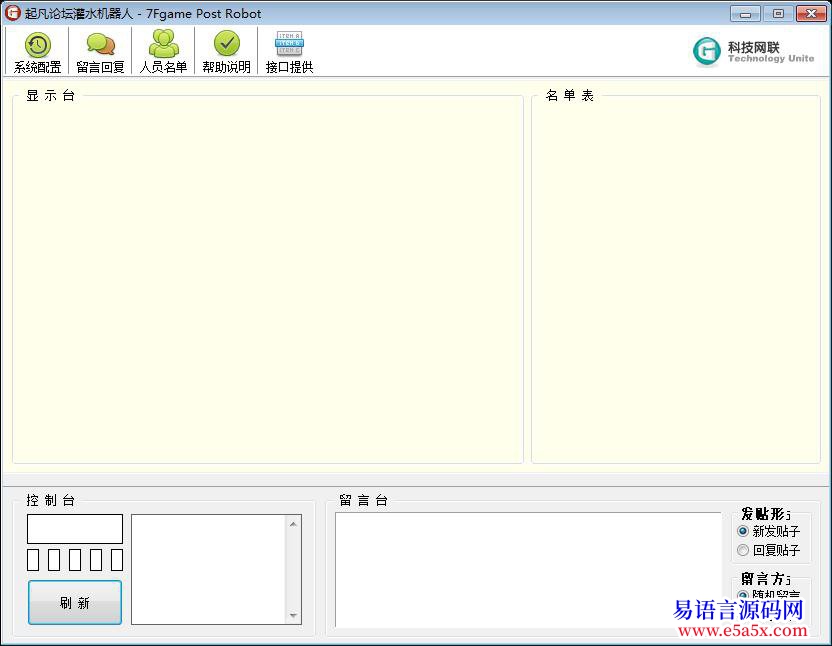The width and height of the screenshot is (832, 646).
Task: Select the 随机留言 radio option
Action: 743,595
